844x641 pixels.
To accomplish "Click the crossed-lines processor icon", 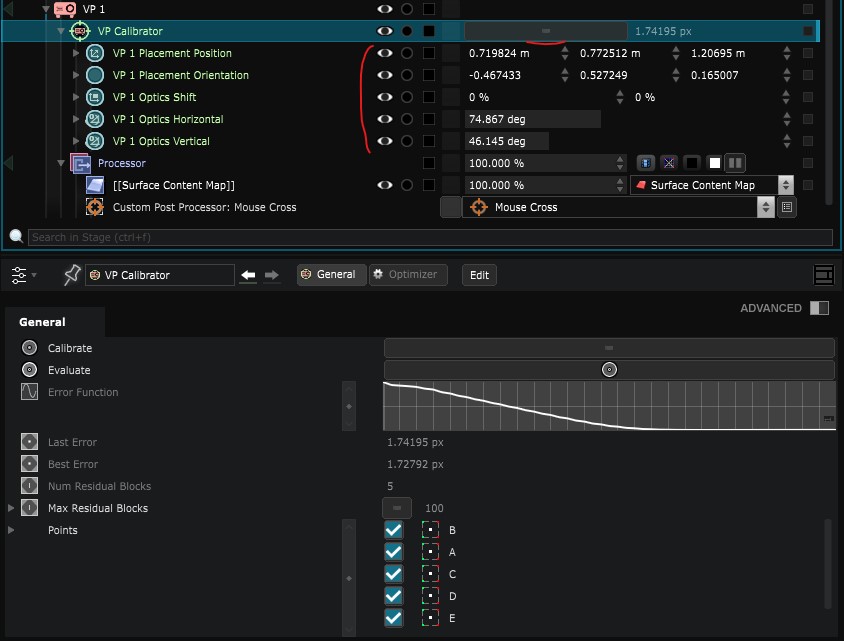I will pos(669,163).
